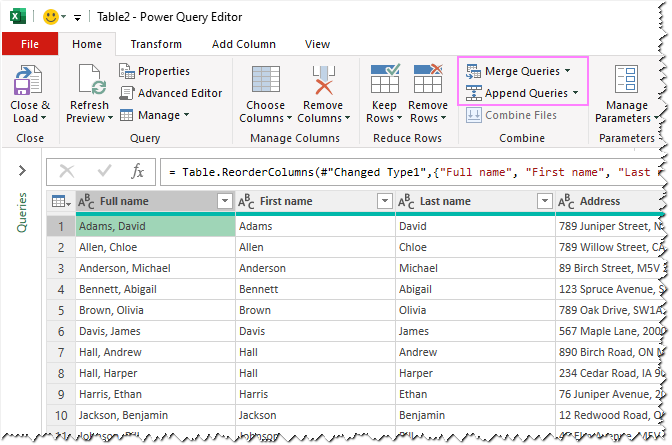Click Last name column data type icon
Viewport: 672px width, 445px height.
[406, 201]
